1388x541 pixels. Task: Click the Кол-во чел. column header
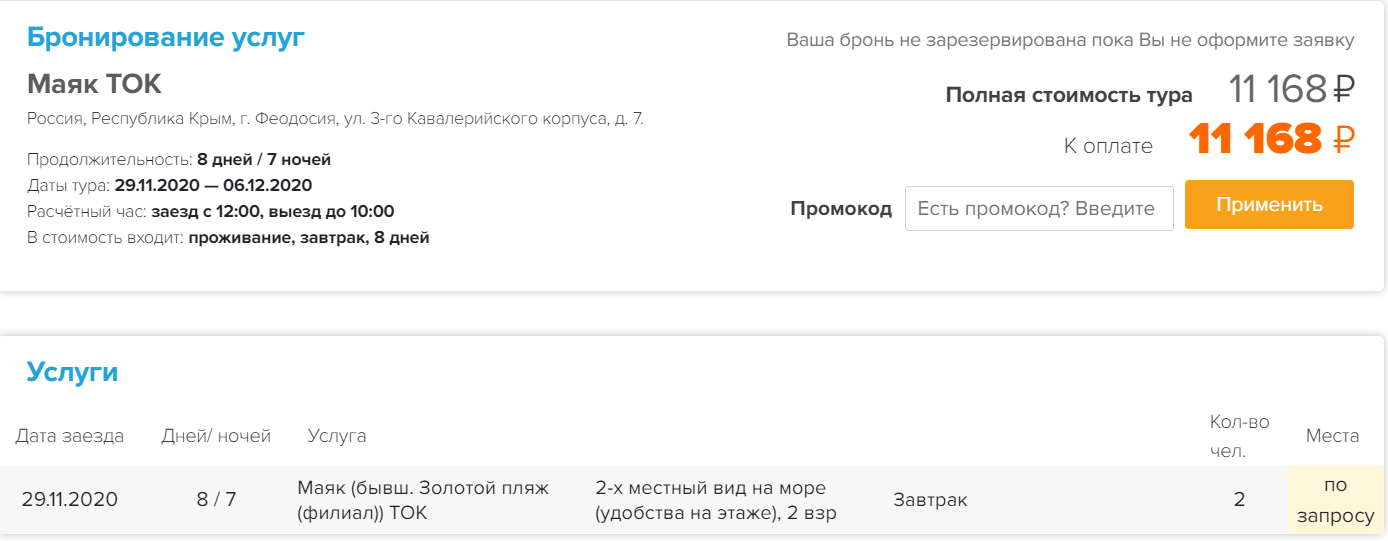1239,436
